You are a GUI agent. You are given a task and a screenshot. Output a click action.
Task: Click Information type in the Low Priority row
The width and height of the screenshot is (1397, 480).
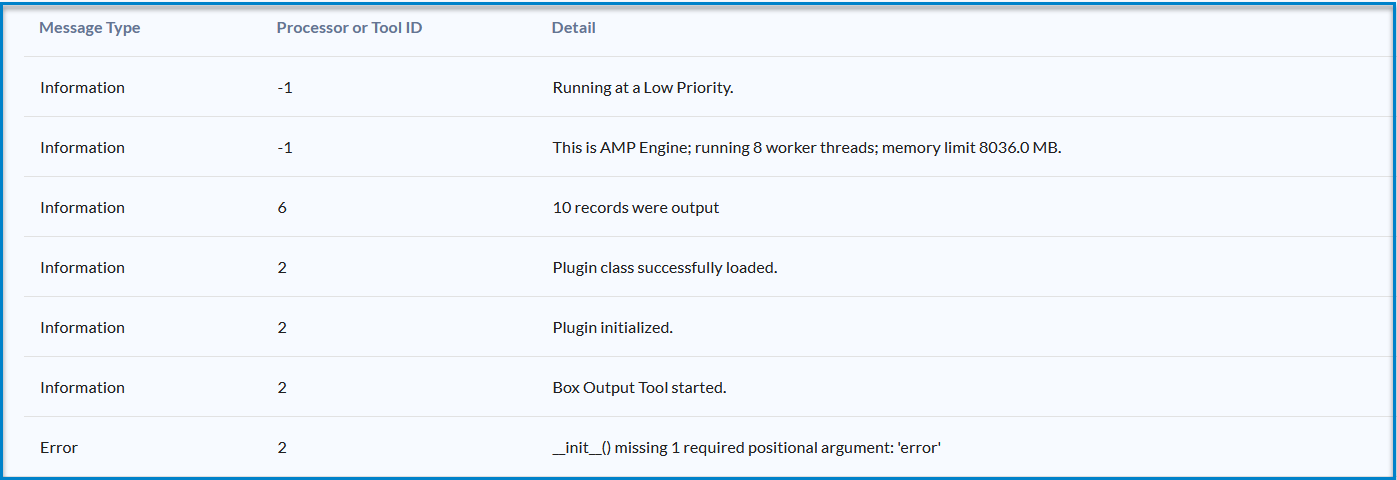pos(82,88)
